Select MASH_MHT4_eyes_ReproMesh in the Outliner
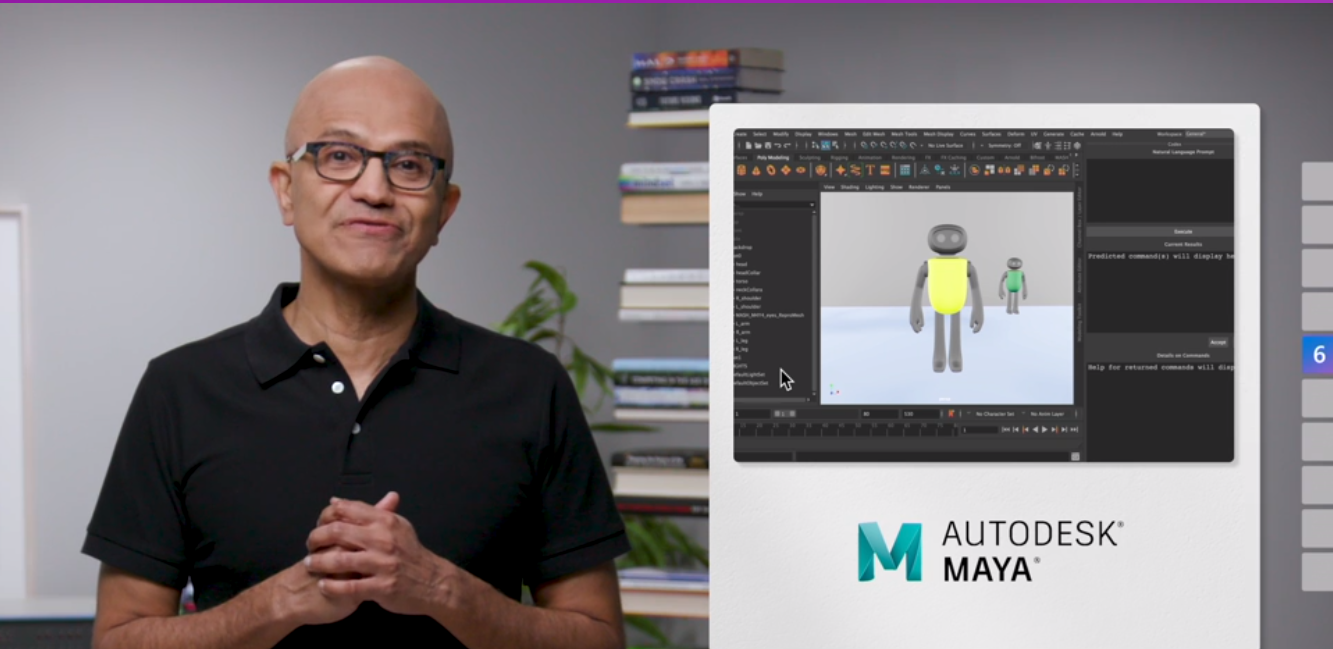This screenshot has height=649, width=1333. (x=769, y=315)
